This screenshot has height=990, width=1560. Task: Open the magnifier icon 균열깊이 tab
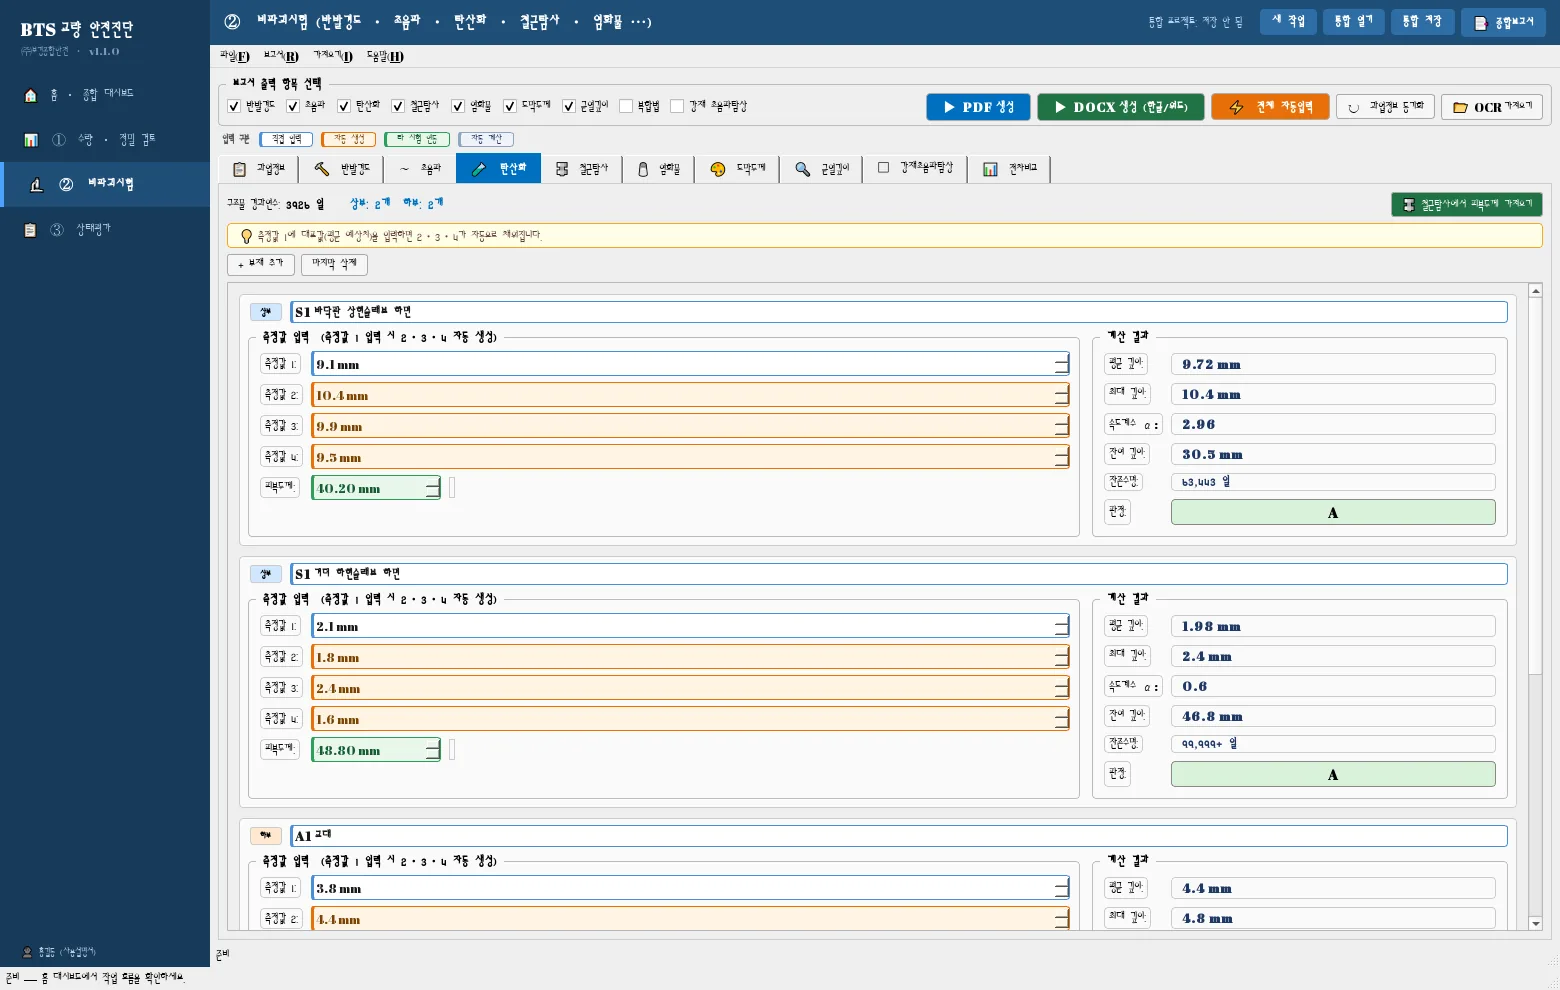pos(802,169)
